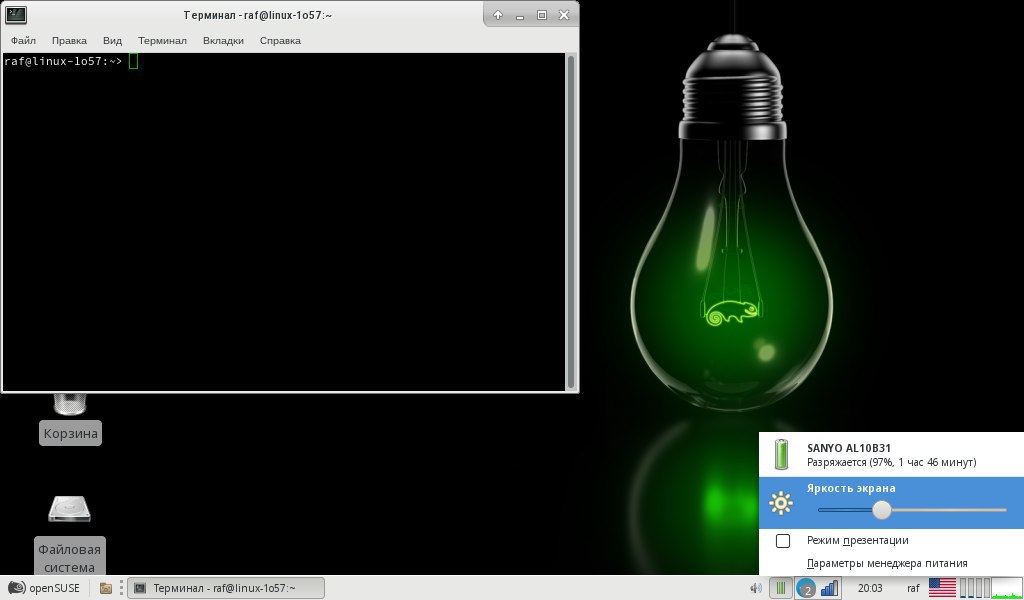This screenshot has width=1024, height=600.
Task: Click the network signal bars icon
Action: pos(829,588)
